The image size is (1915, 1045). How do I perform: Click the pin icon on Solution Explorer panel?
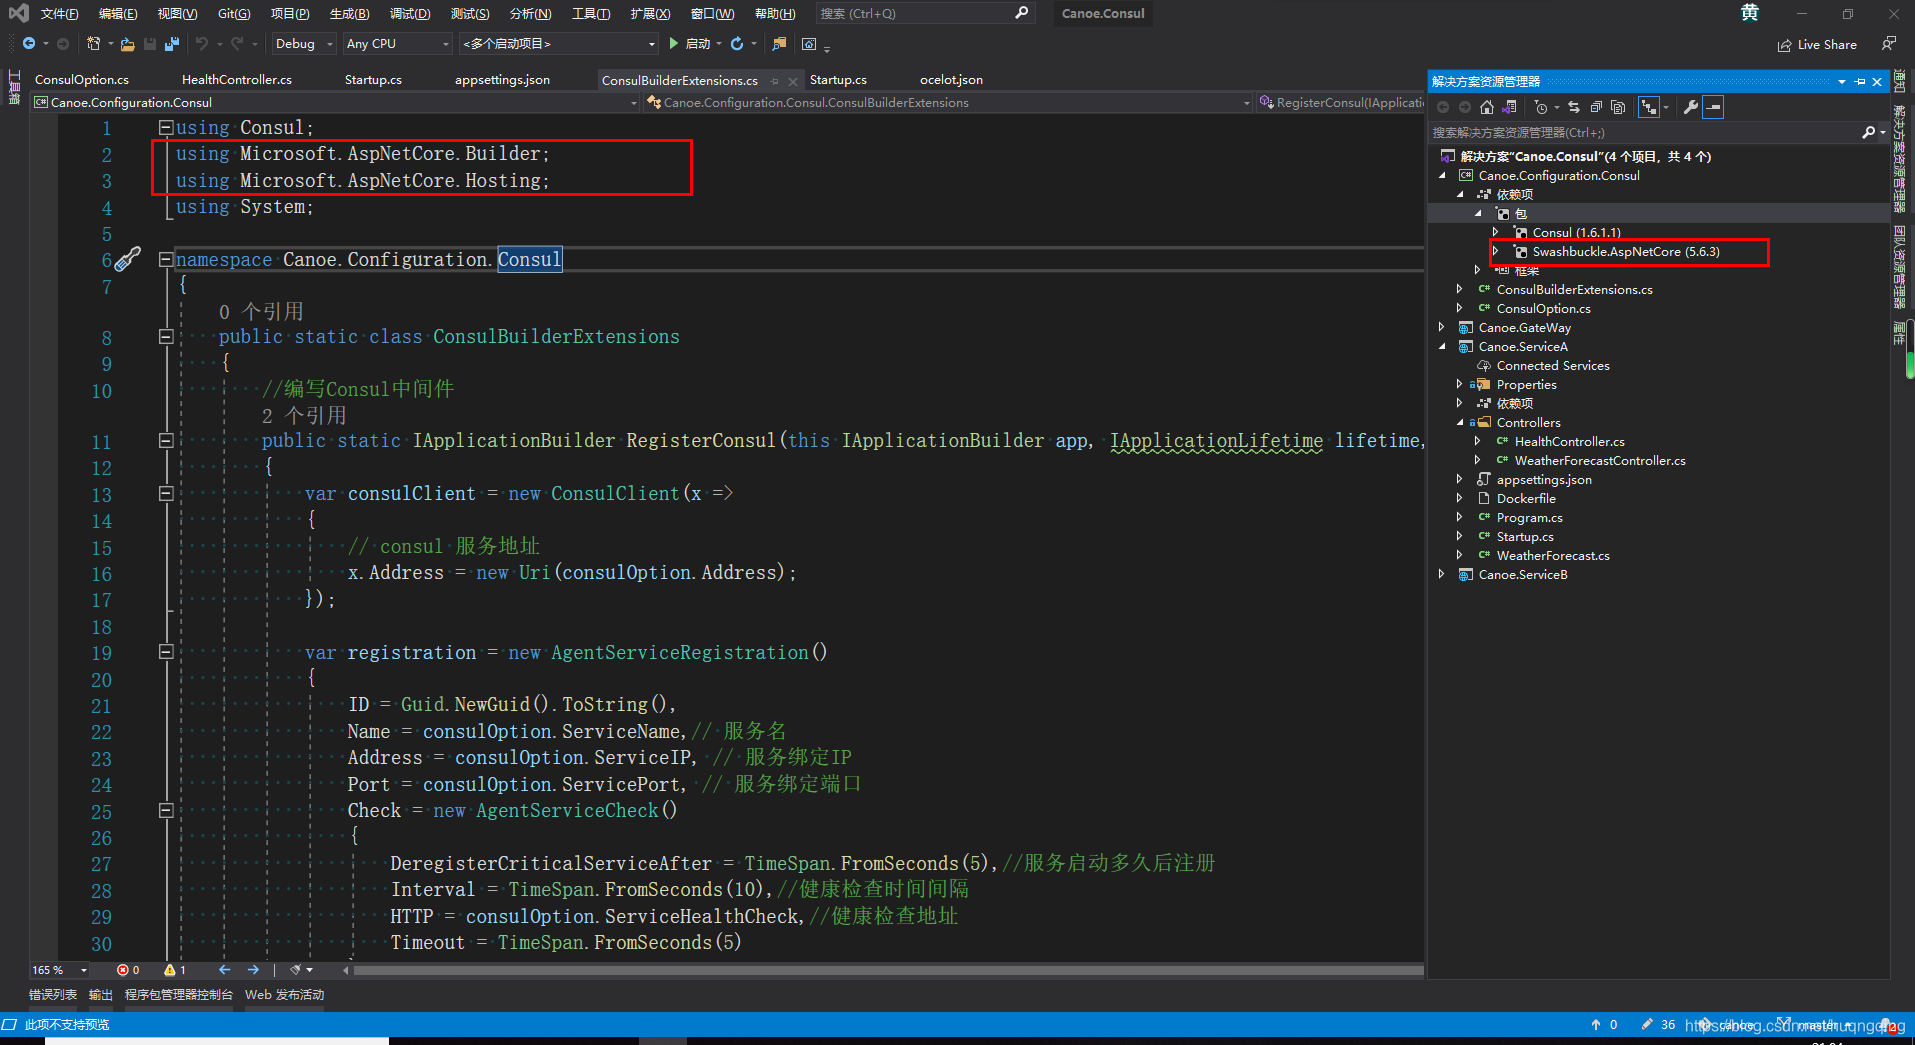[x=1860, y=82]
